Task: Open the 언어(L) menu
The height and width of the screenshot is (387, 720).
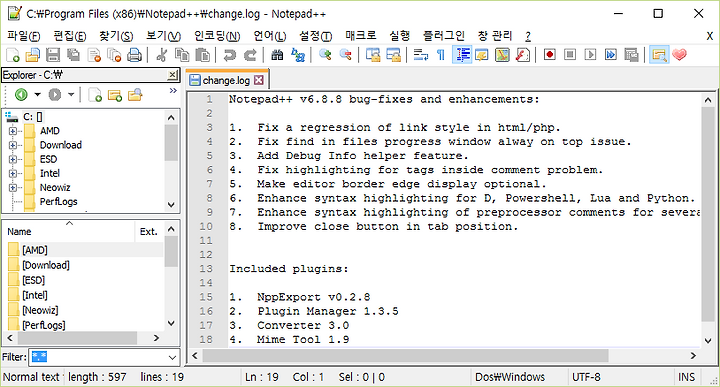Action: pyautogui.click(x=270, y=36)
